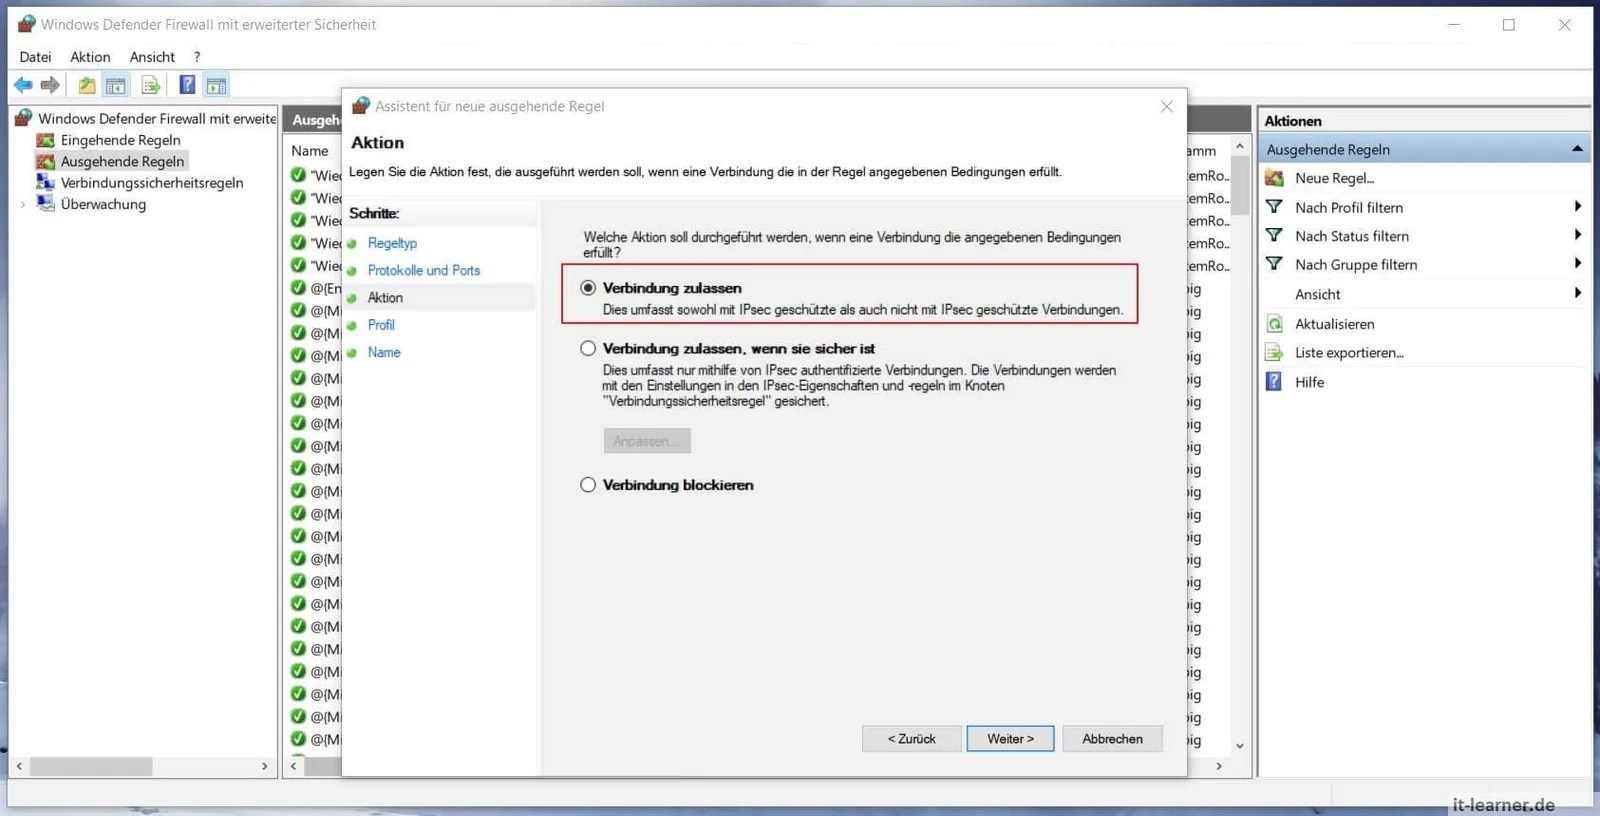Jump to the Profil wizard step
1600x816 pixels.
tap(381, 325)
